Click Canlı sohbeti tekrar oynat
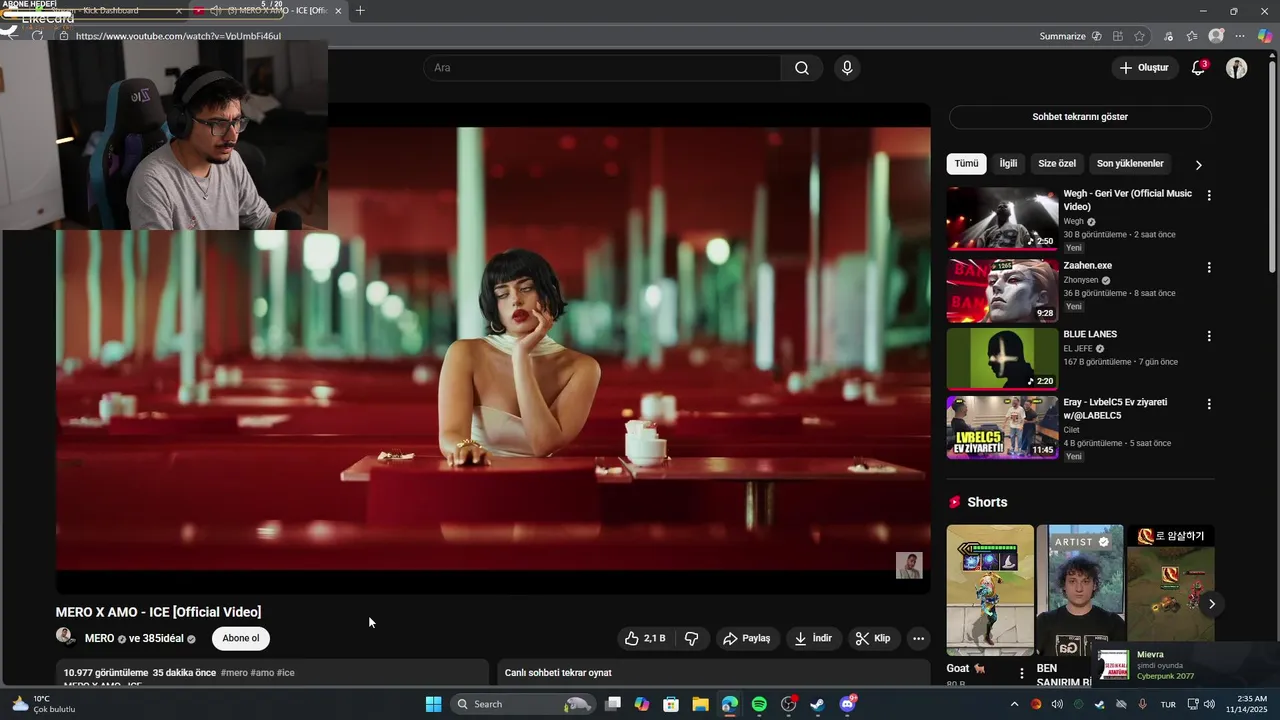The height and width of the screenshot is (720, 1280). 558,673
